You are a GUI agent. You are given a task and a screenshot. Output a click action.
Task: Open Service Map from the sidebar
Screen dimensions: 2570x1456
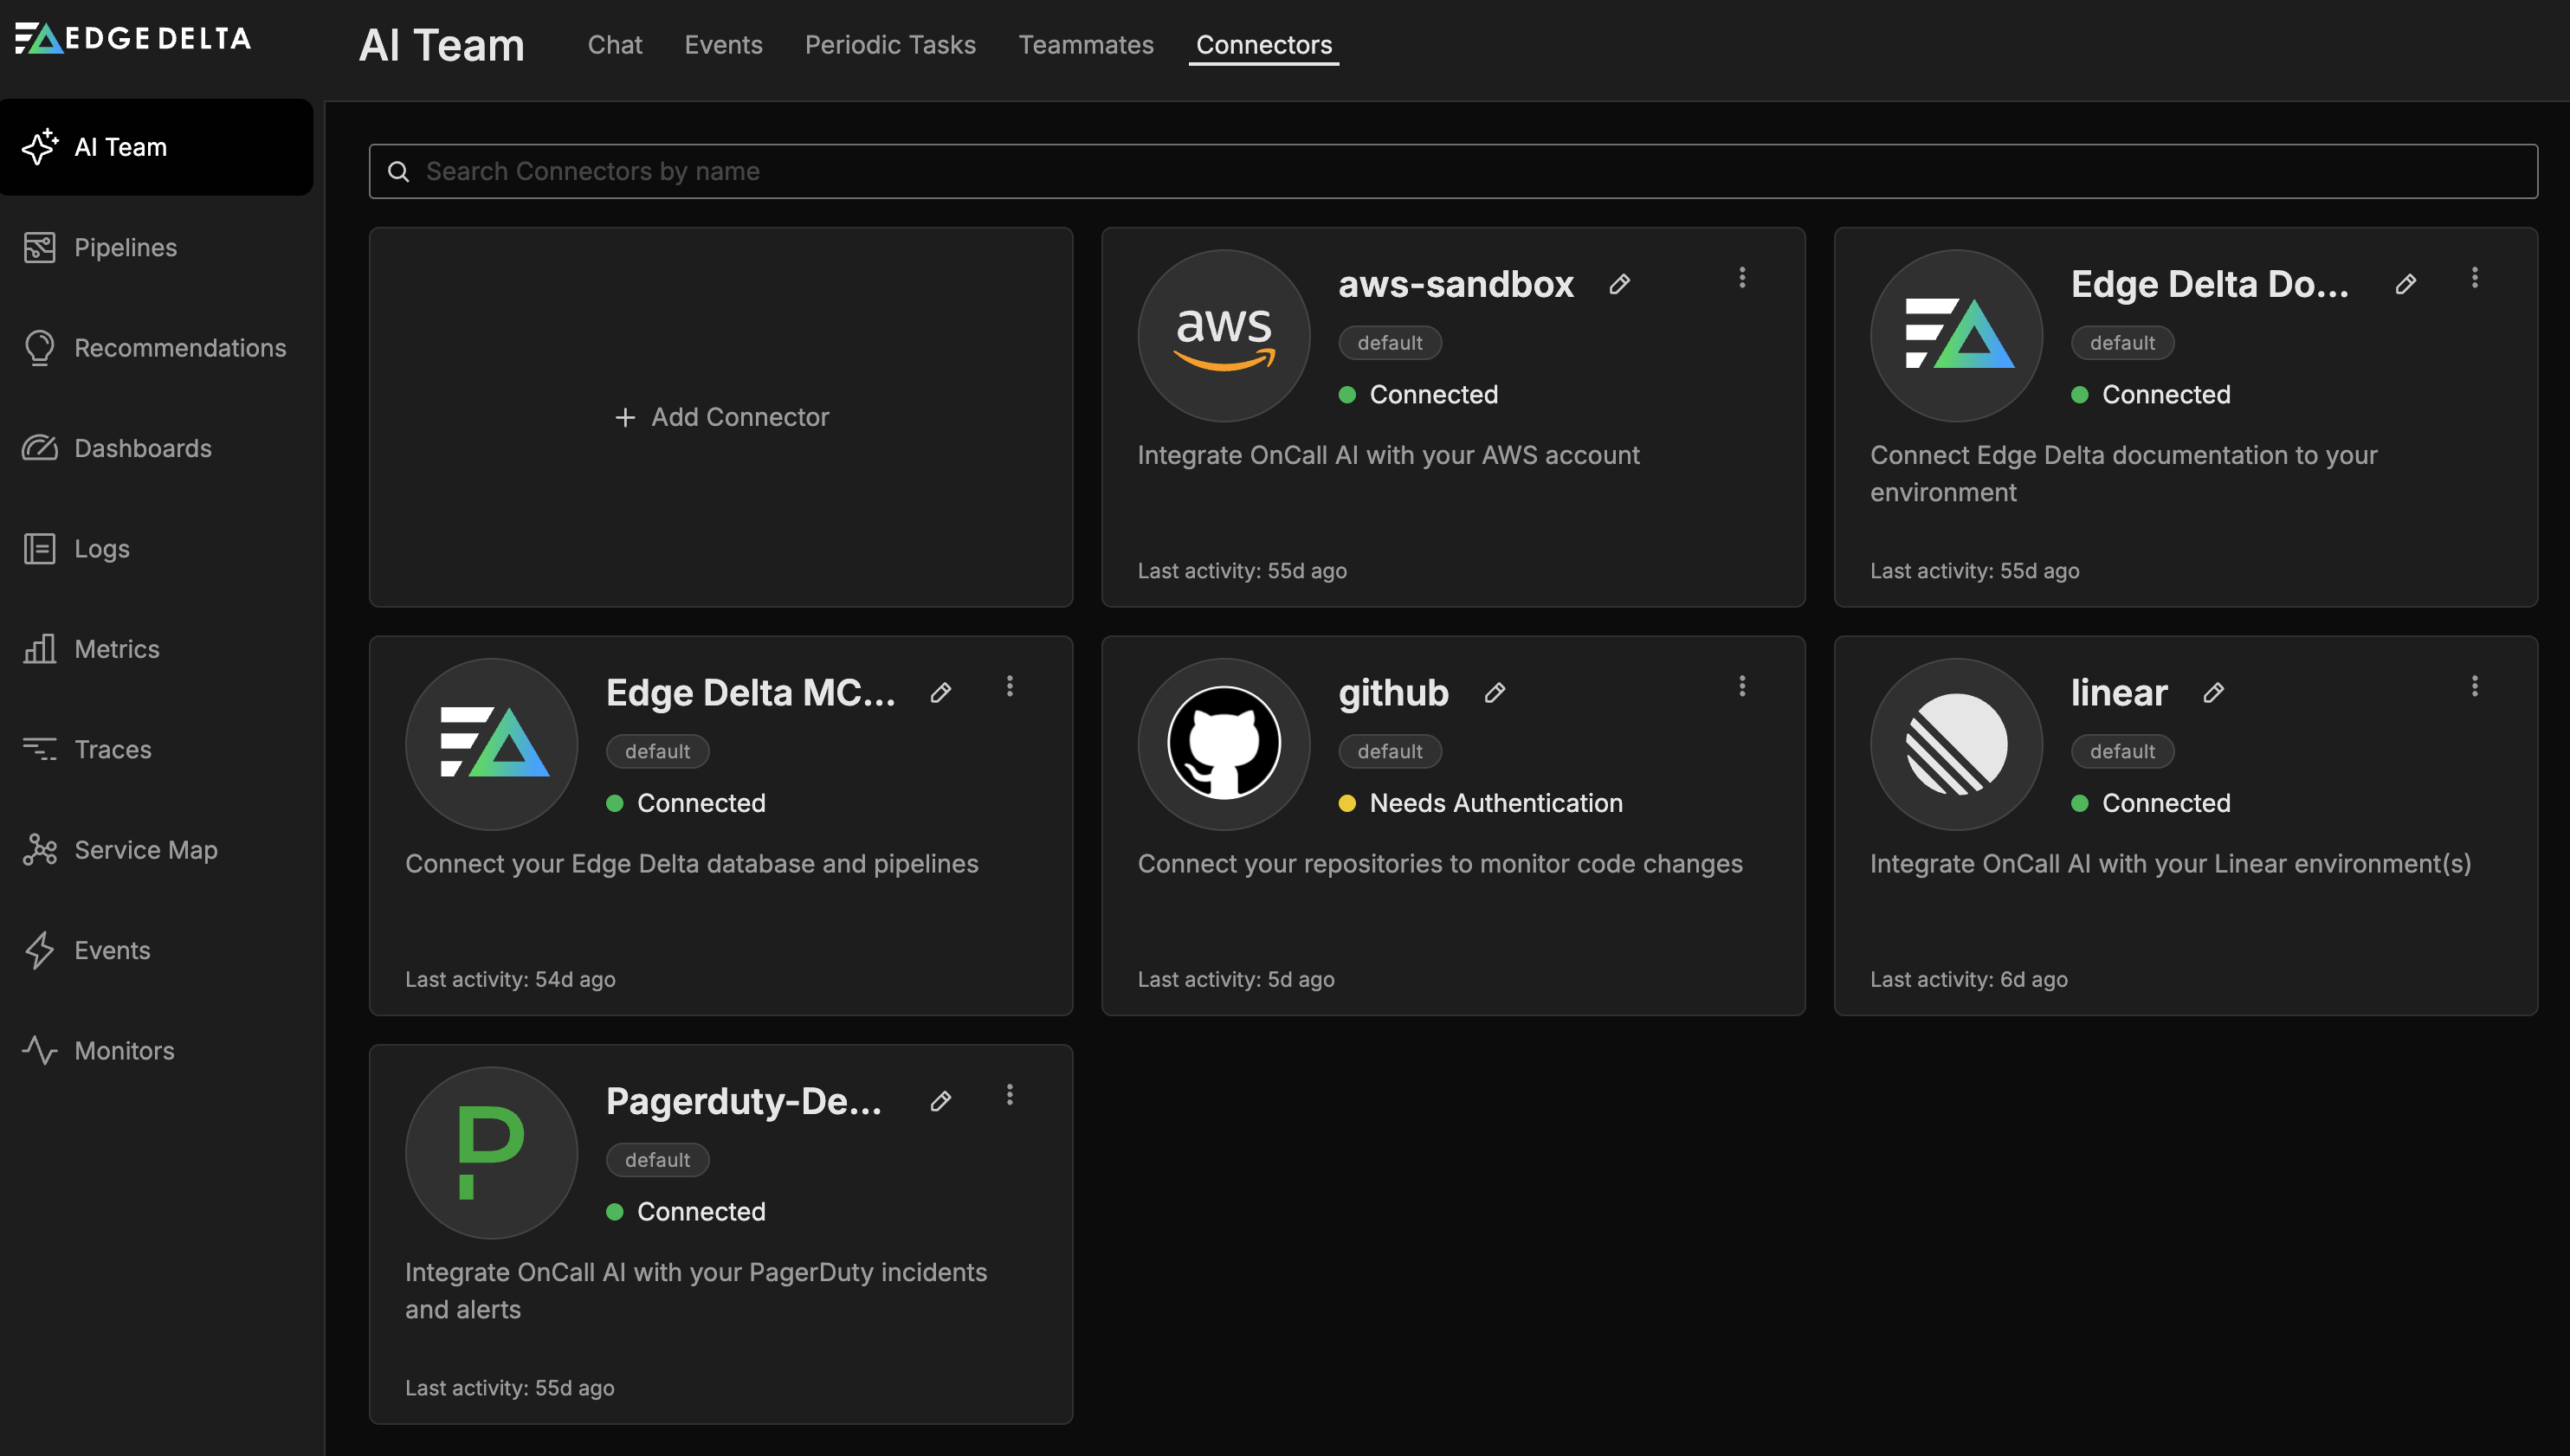(40, 849)
